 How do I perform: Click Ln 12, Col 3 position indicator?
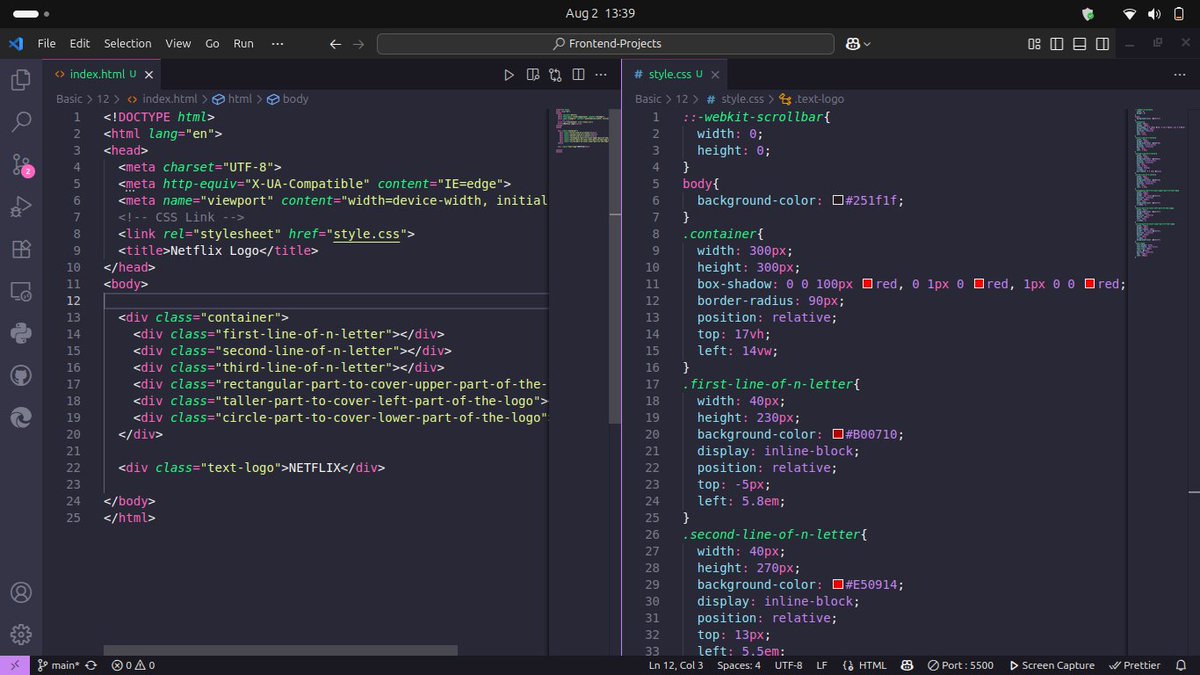[x=676, y=665]
